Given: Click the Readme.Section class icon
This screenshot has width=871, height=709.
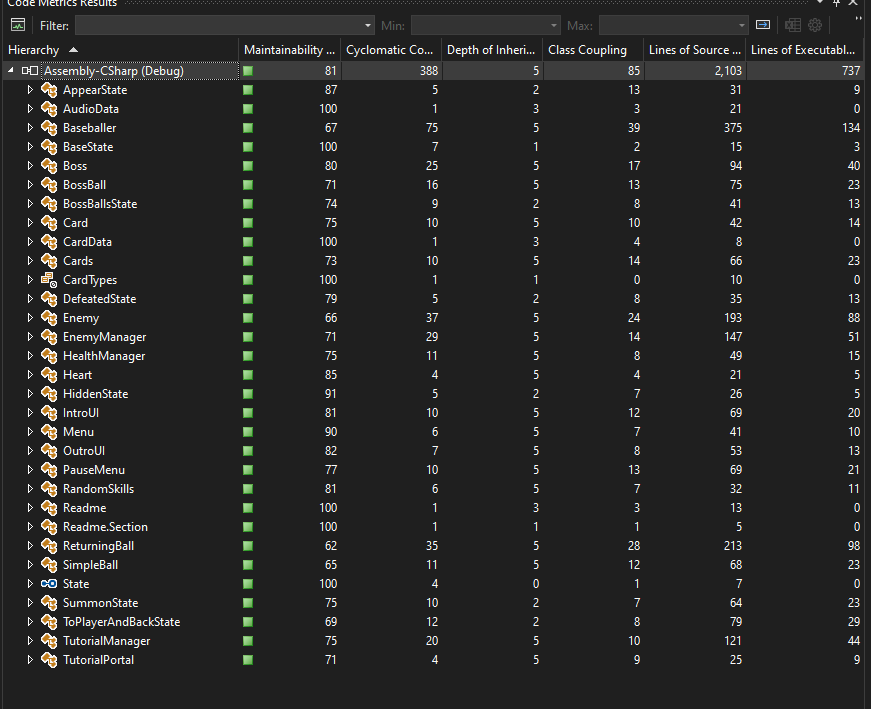Looking at the screenshot, I should (49, 527).
